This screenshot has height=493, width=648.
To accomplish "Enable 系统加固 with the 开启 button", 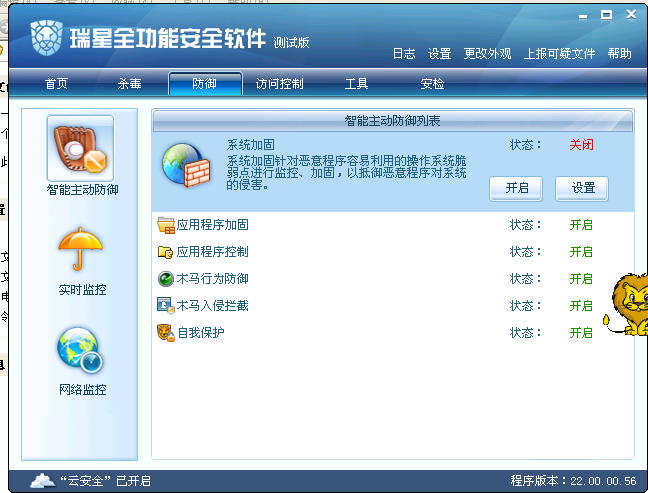I will point(516,188).
